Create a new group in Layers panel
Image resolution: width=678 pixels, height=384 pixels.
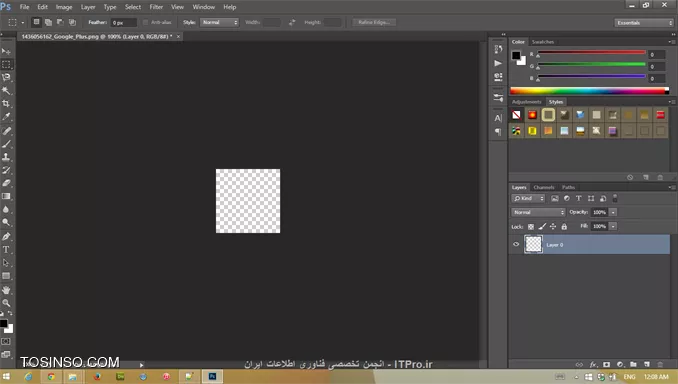pos(633,365)
